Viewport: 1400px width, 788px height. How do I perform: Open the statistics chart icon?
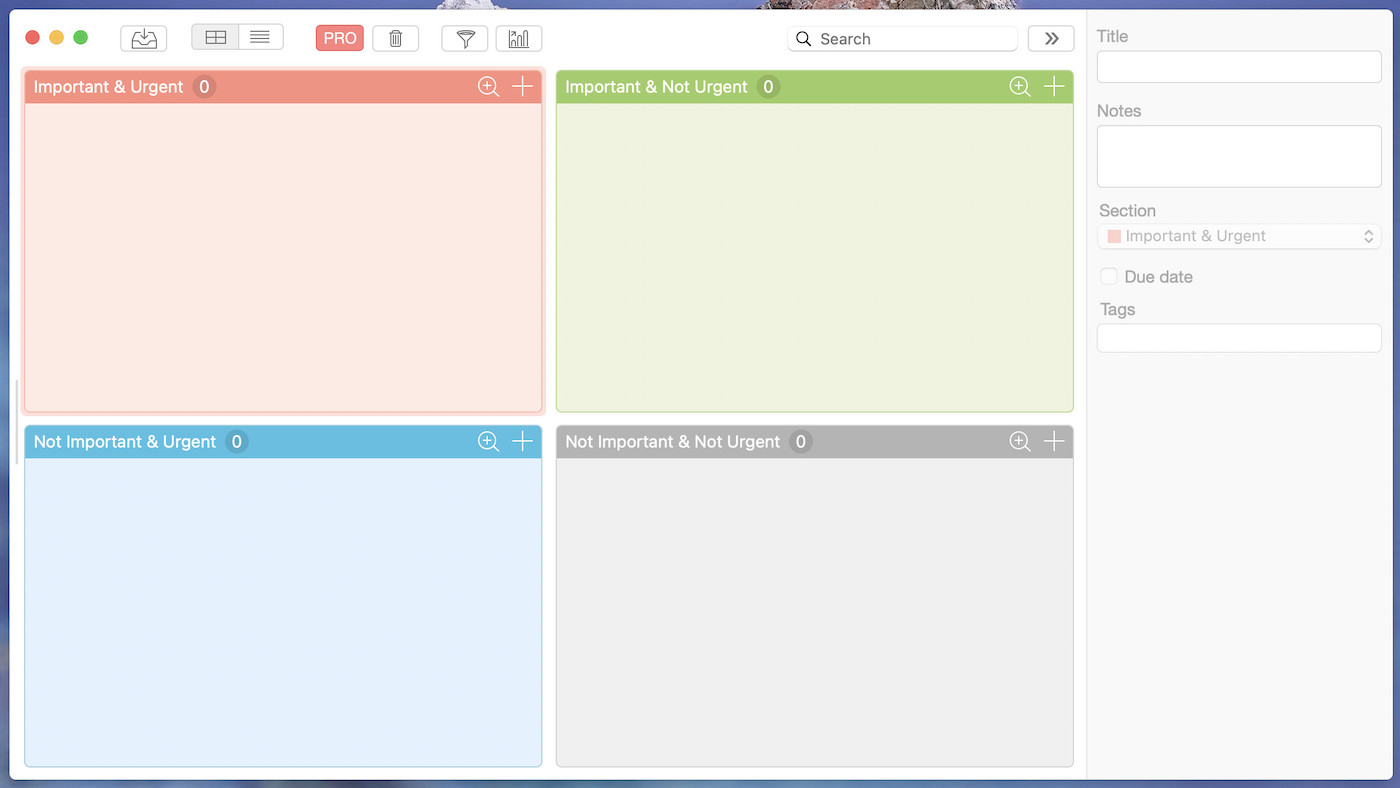(x=519, y=38)
